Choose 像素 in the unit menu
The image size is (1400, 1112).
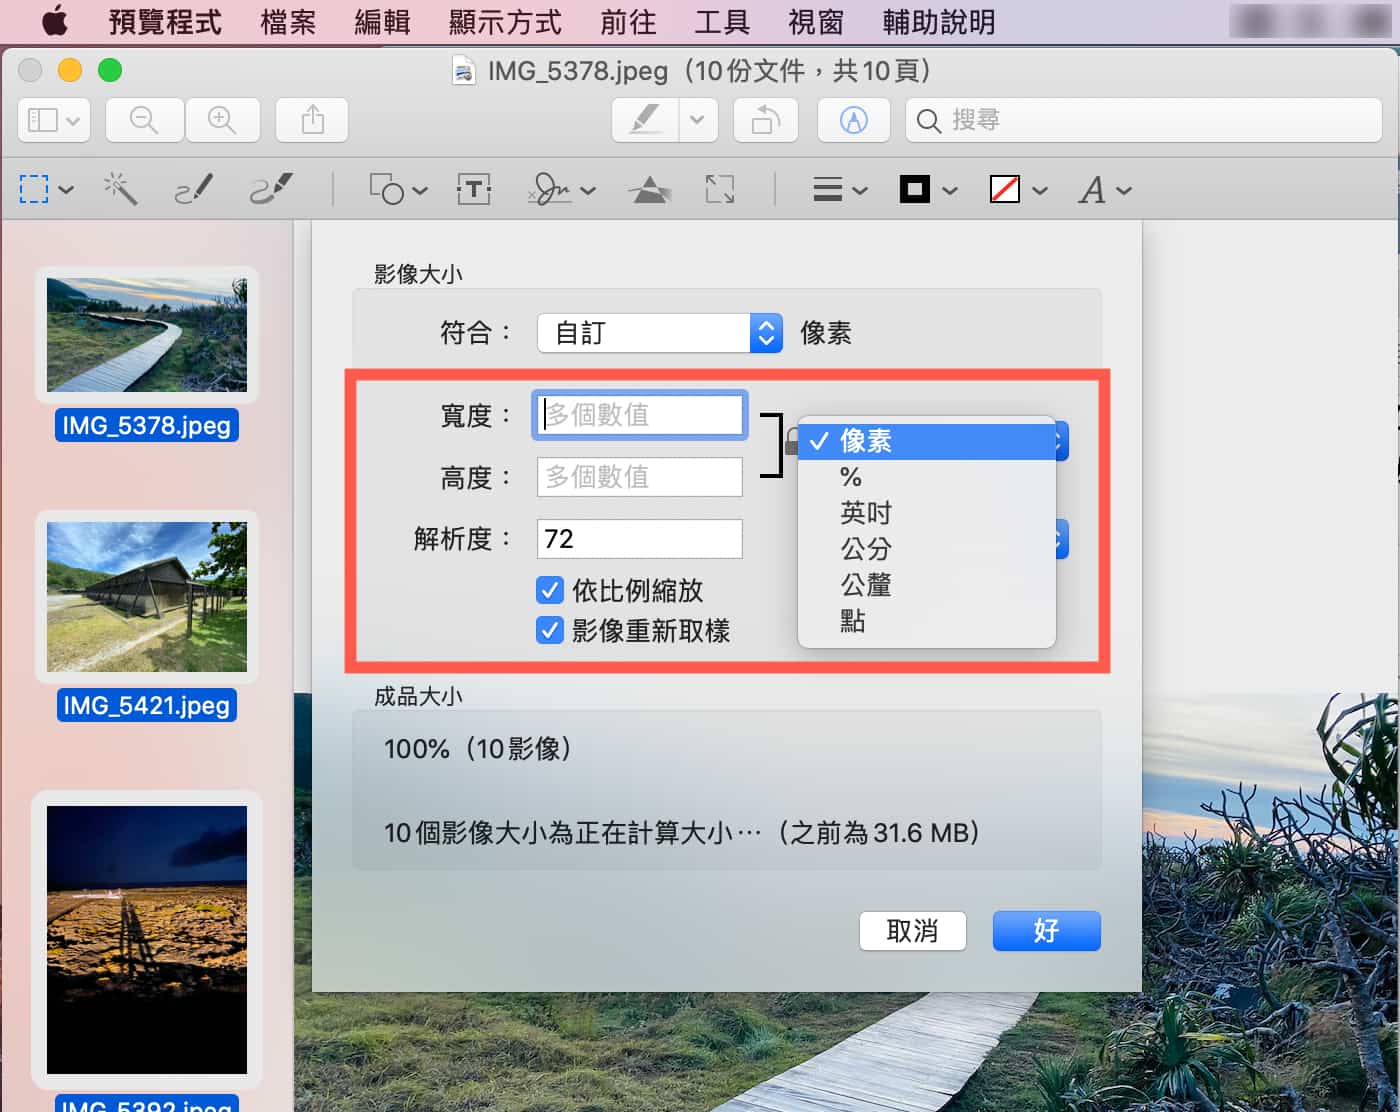click(x=927, y=441)
